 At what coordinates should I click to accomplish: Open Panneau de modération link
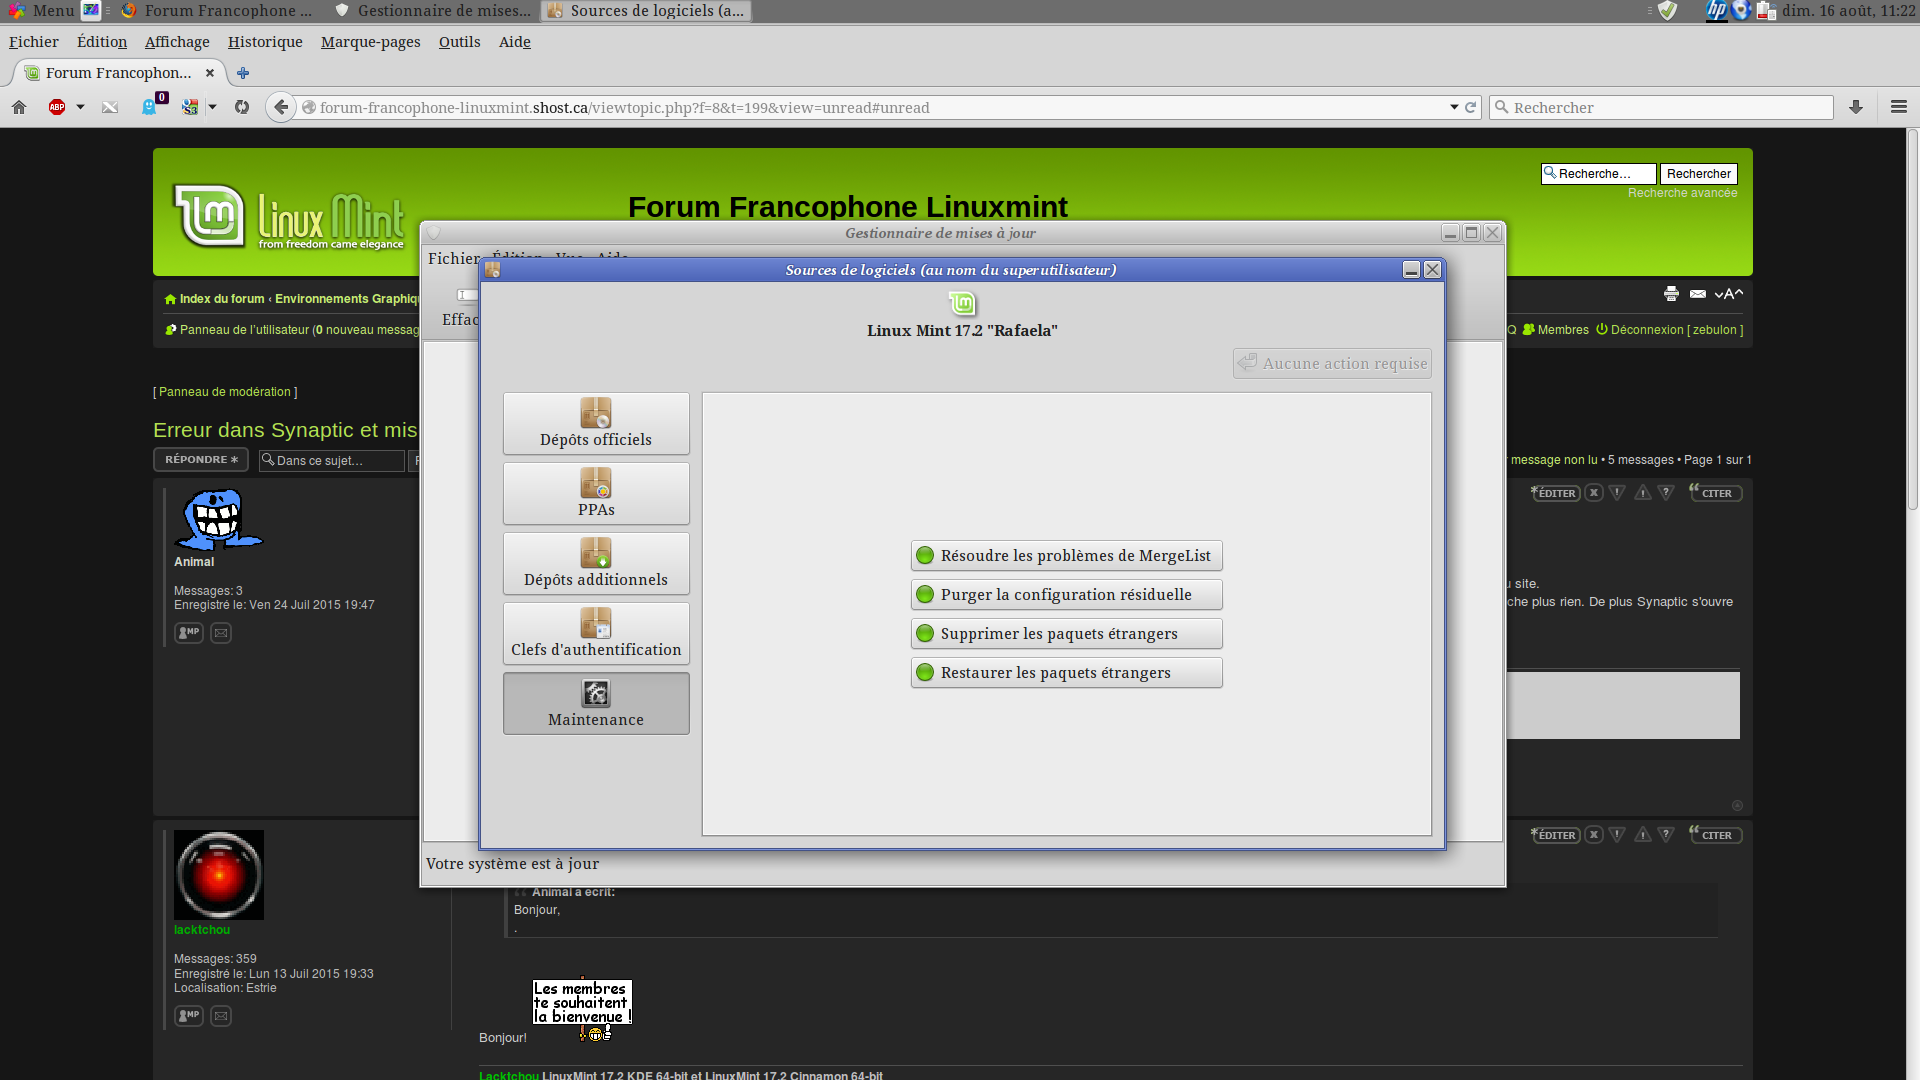[225, 392]
